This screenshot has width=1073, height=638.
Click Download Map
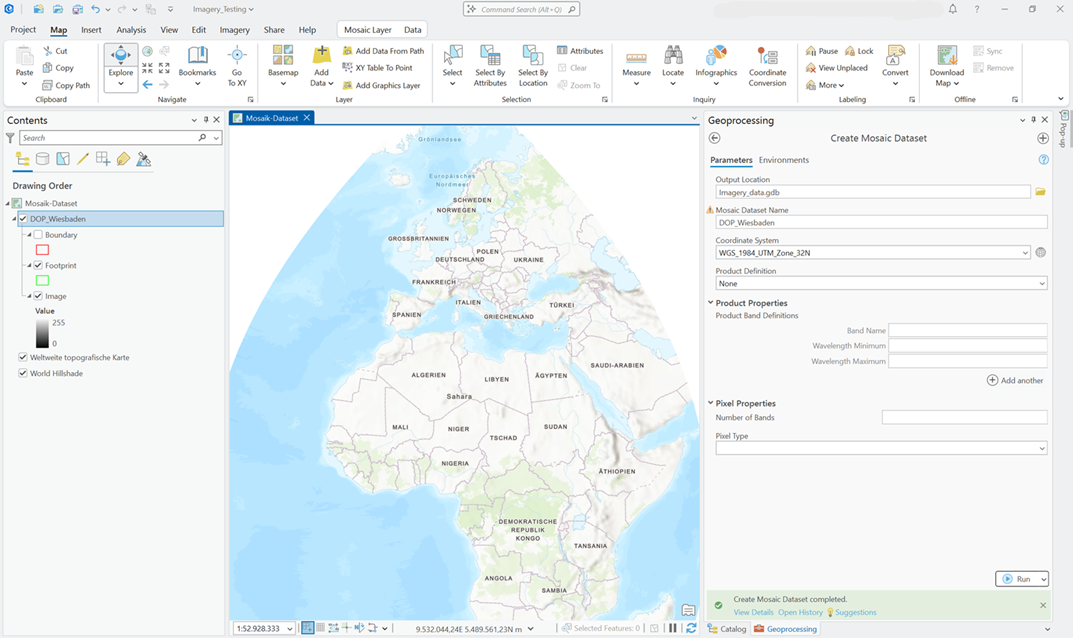tap(946, 66)
